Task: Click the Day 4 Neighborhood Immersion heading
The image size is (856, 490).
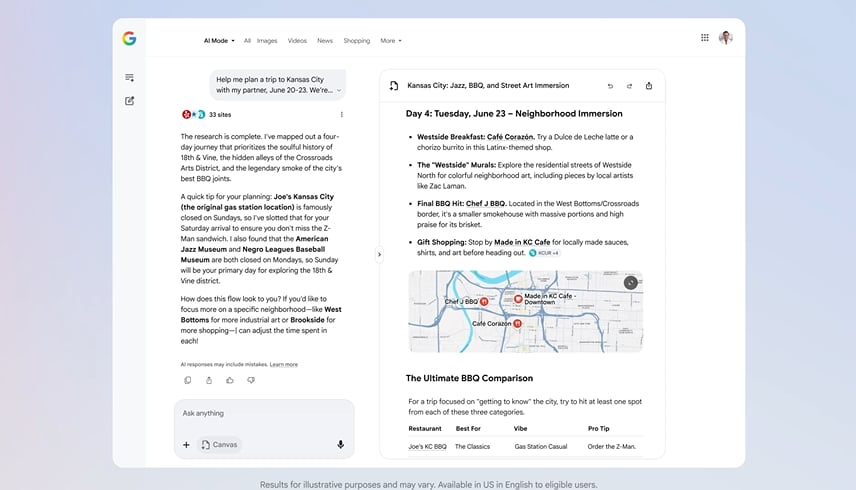Action: [514, 113]
